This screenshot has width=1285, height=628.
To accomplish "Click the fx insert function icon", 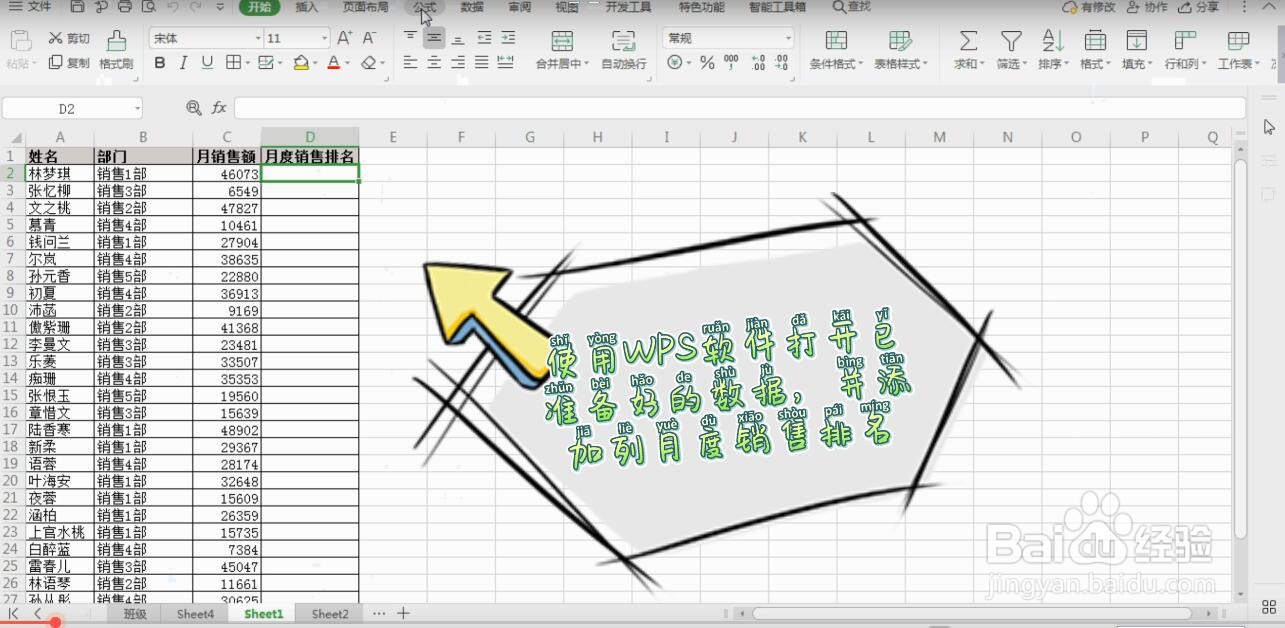I will click(219, 108).
